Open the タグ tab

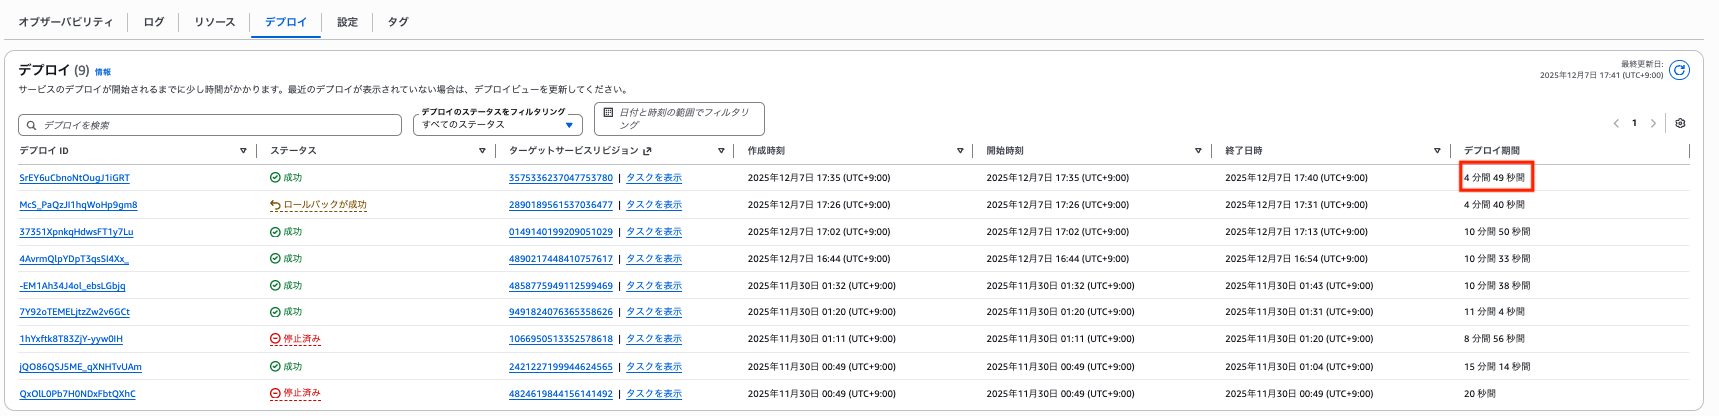[x=398, y=22]
